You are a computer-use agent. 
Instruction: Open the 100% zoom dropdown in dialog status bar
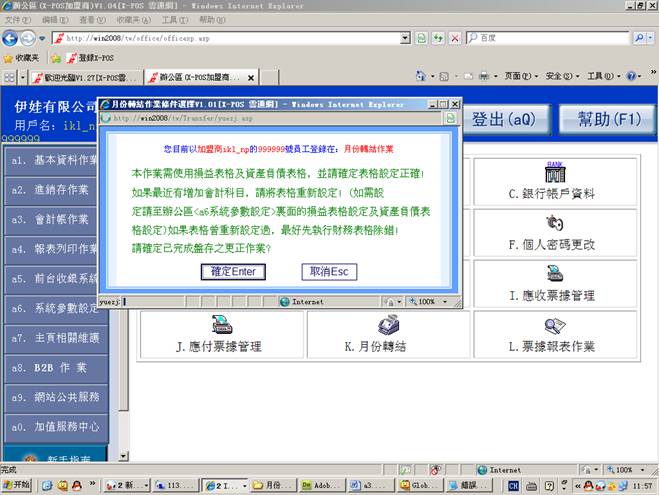432,301
